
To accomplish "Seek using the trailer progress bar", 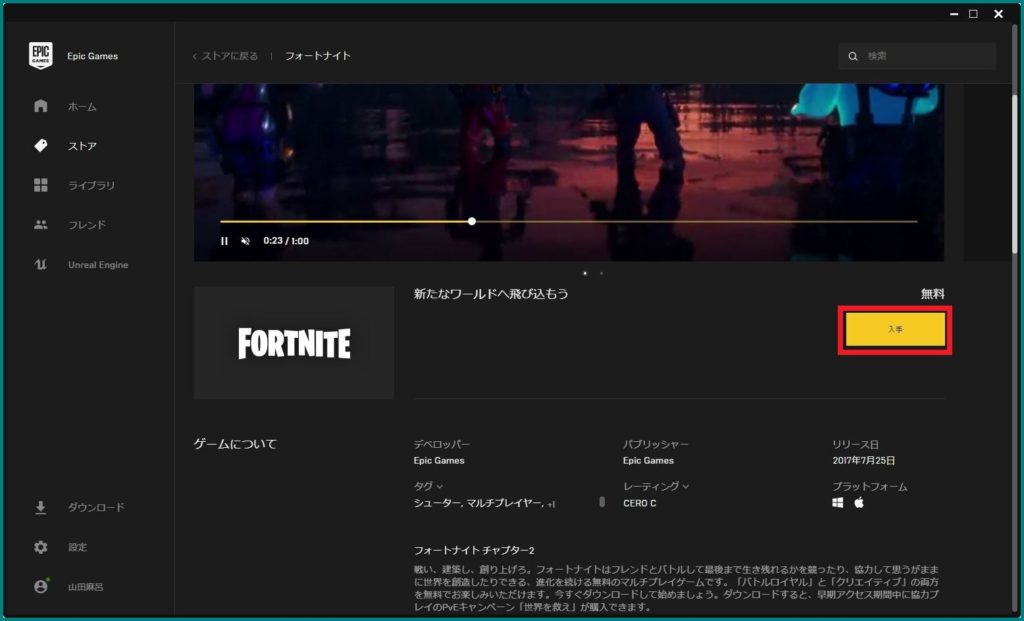I will (x=568, y=221).
